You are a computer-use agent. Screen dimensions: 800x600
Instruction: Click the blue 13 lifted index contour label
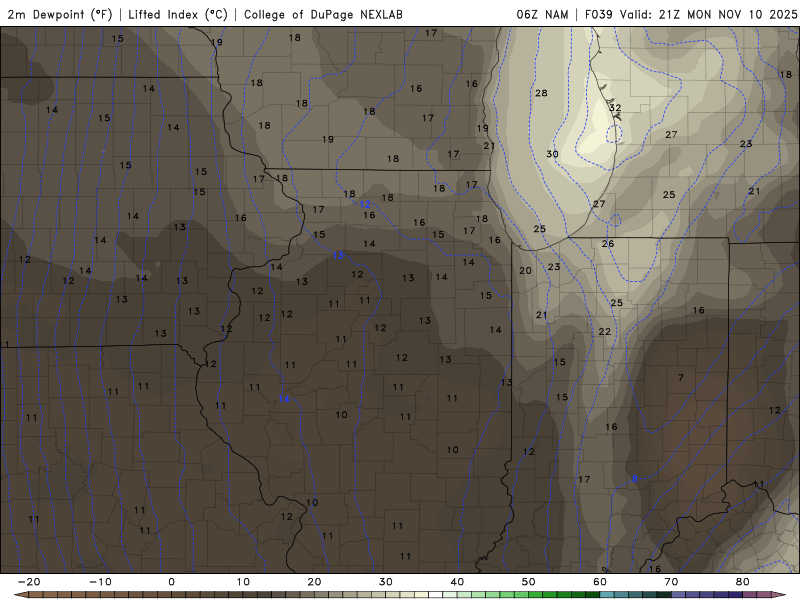(338, 255)
